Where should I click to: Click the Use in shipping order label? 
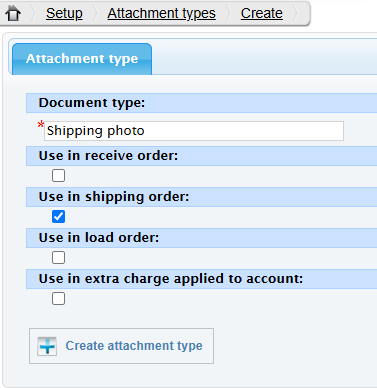tap(114, 197)
